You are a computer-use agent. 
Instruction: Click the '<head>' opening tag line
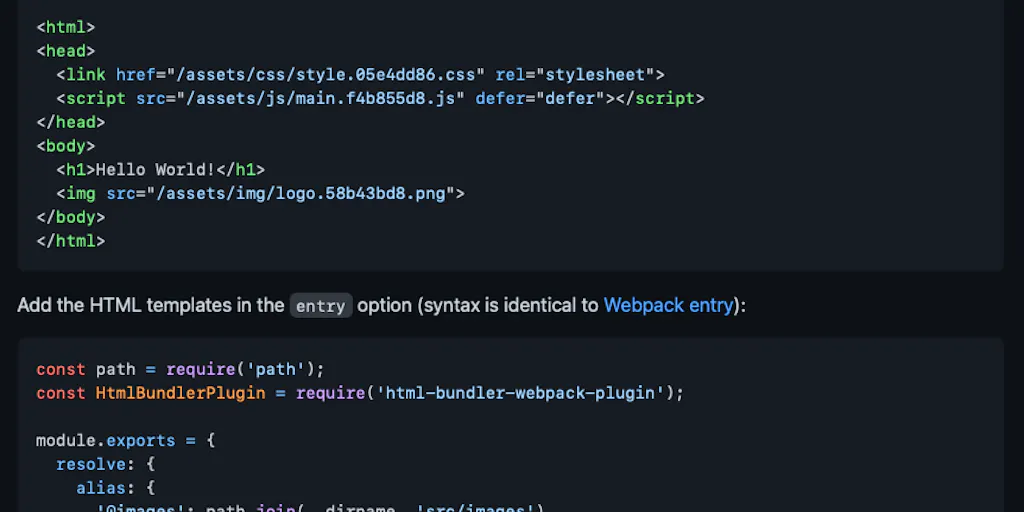[65, 51]
